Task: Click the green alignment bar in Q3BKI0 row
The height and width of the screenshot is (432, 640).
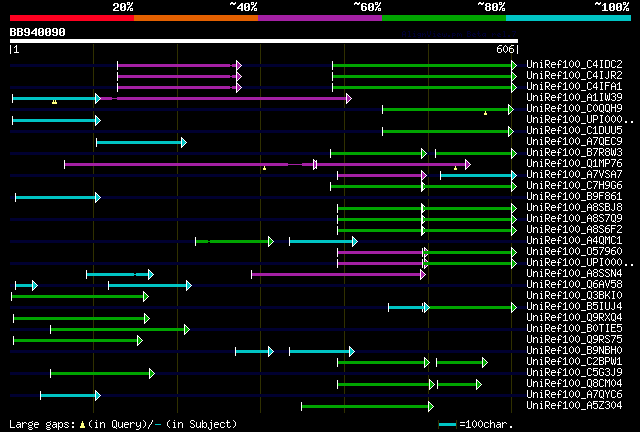Action: pyautogui.click(x=80, y=297)
